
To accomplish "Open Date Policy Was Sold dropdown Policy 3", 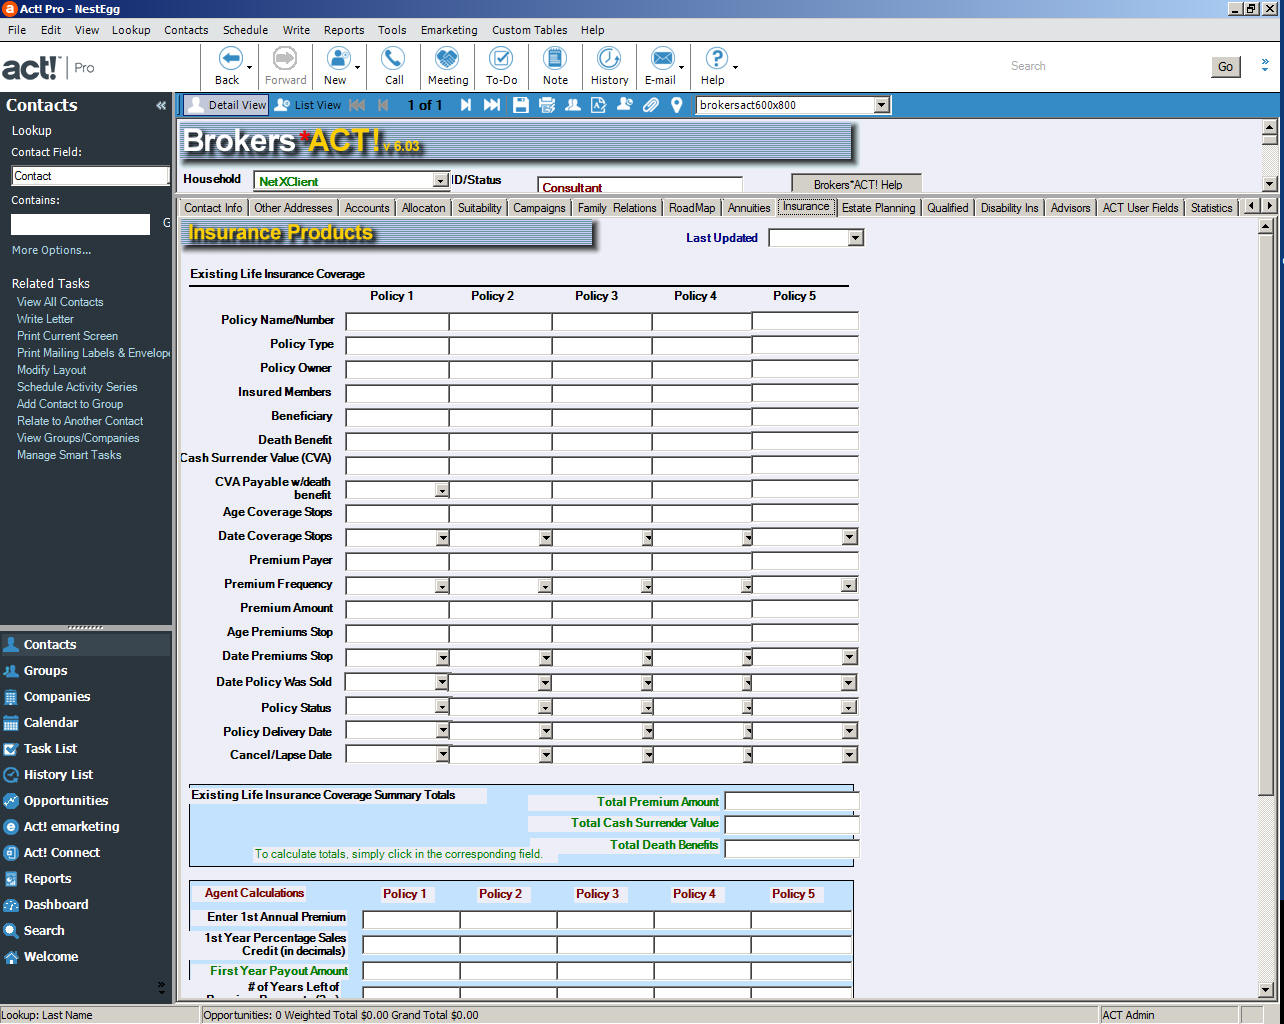I will tap(647, 683).
